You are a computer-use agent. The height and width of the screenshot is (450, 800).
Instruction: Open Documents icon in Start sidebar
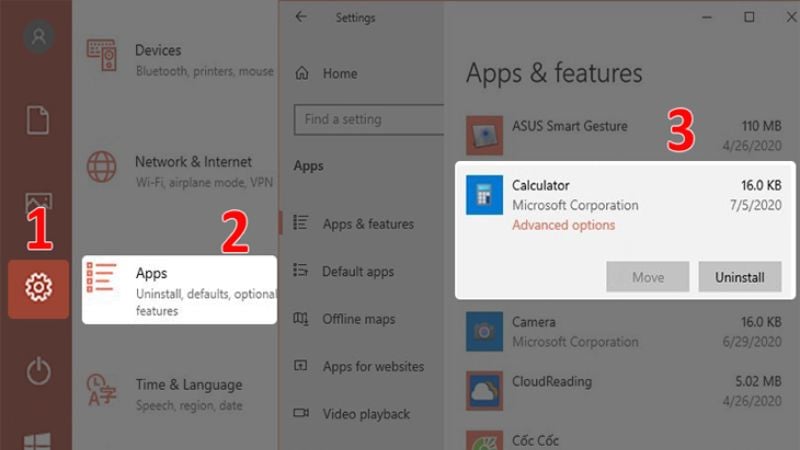38,120
